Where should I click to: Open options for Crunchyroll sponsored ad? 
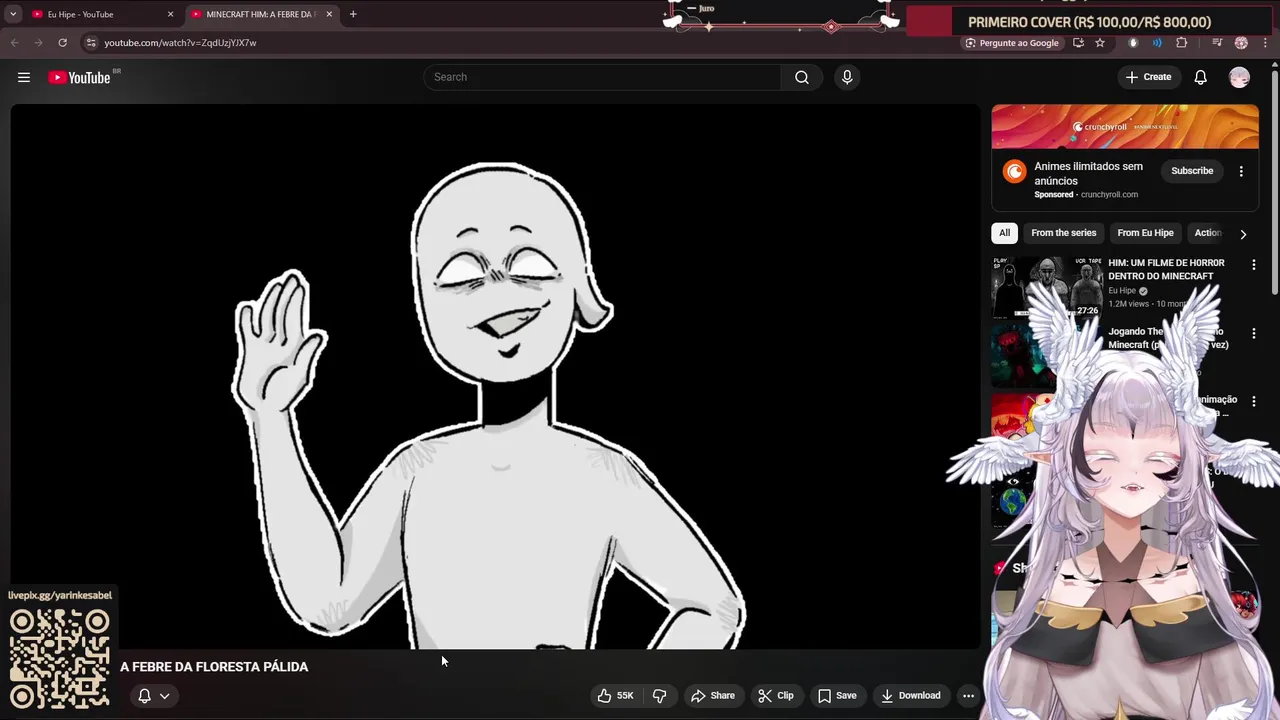(x=1241, y=171)
